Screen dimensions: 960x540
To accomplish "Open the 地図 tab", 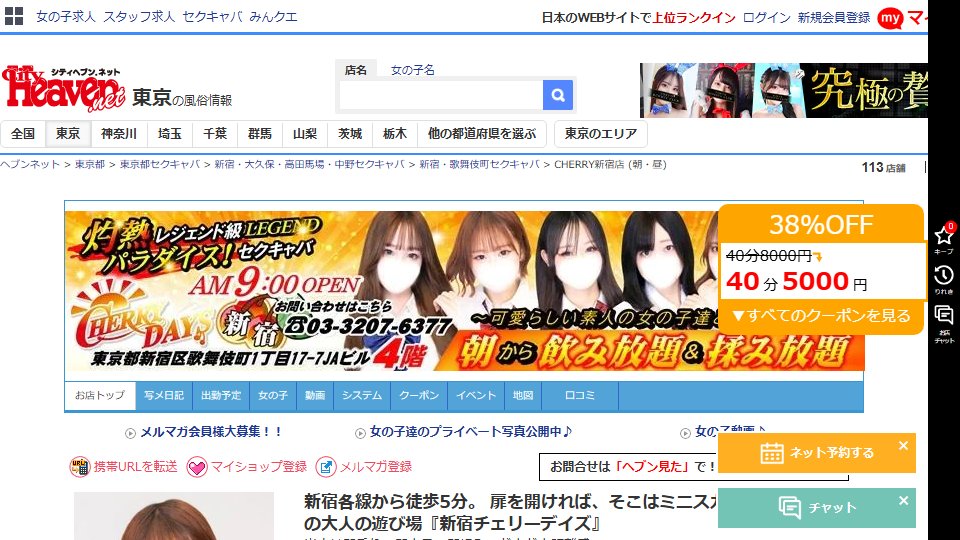I will click(x=523, y=396).
